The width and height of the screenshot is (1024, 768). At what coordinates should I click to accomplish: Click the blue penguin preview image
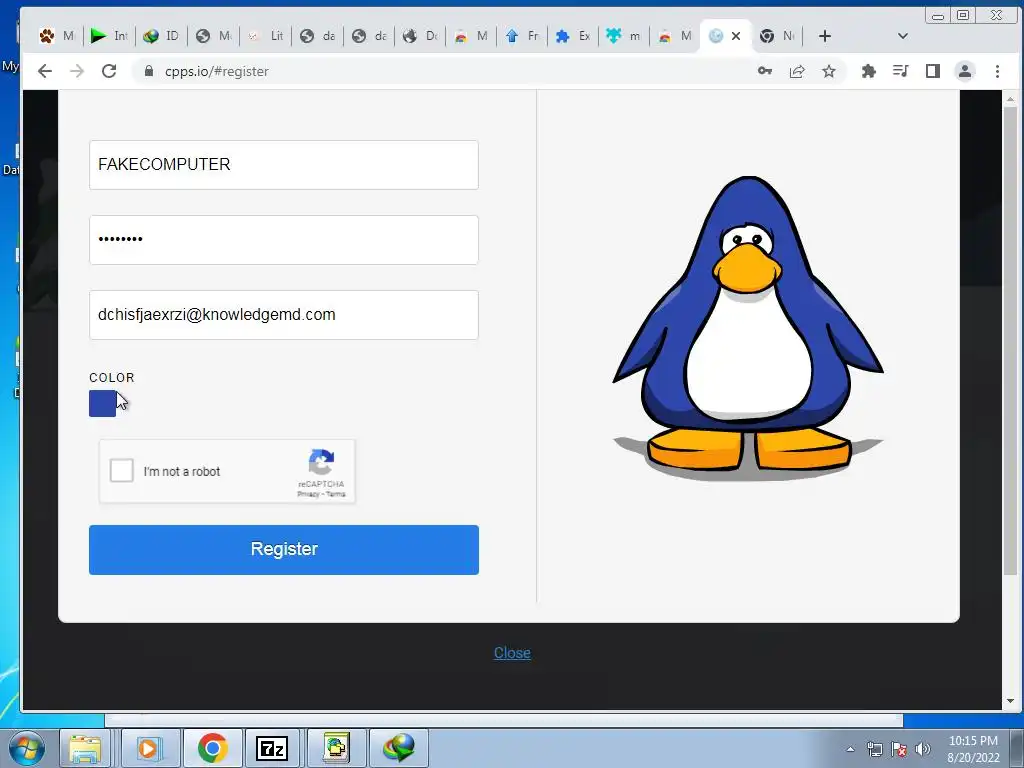(748, 328)
